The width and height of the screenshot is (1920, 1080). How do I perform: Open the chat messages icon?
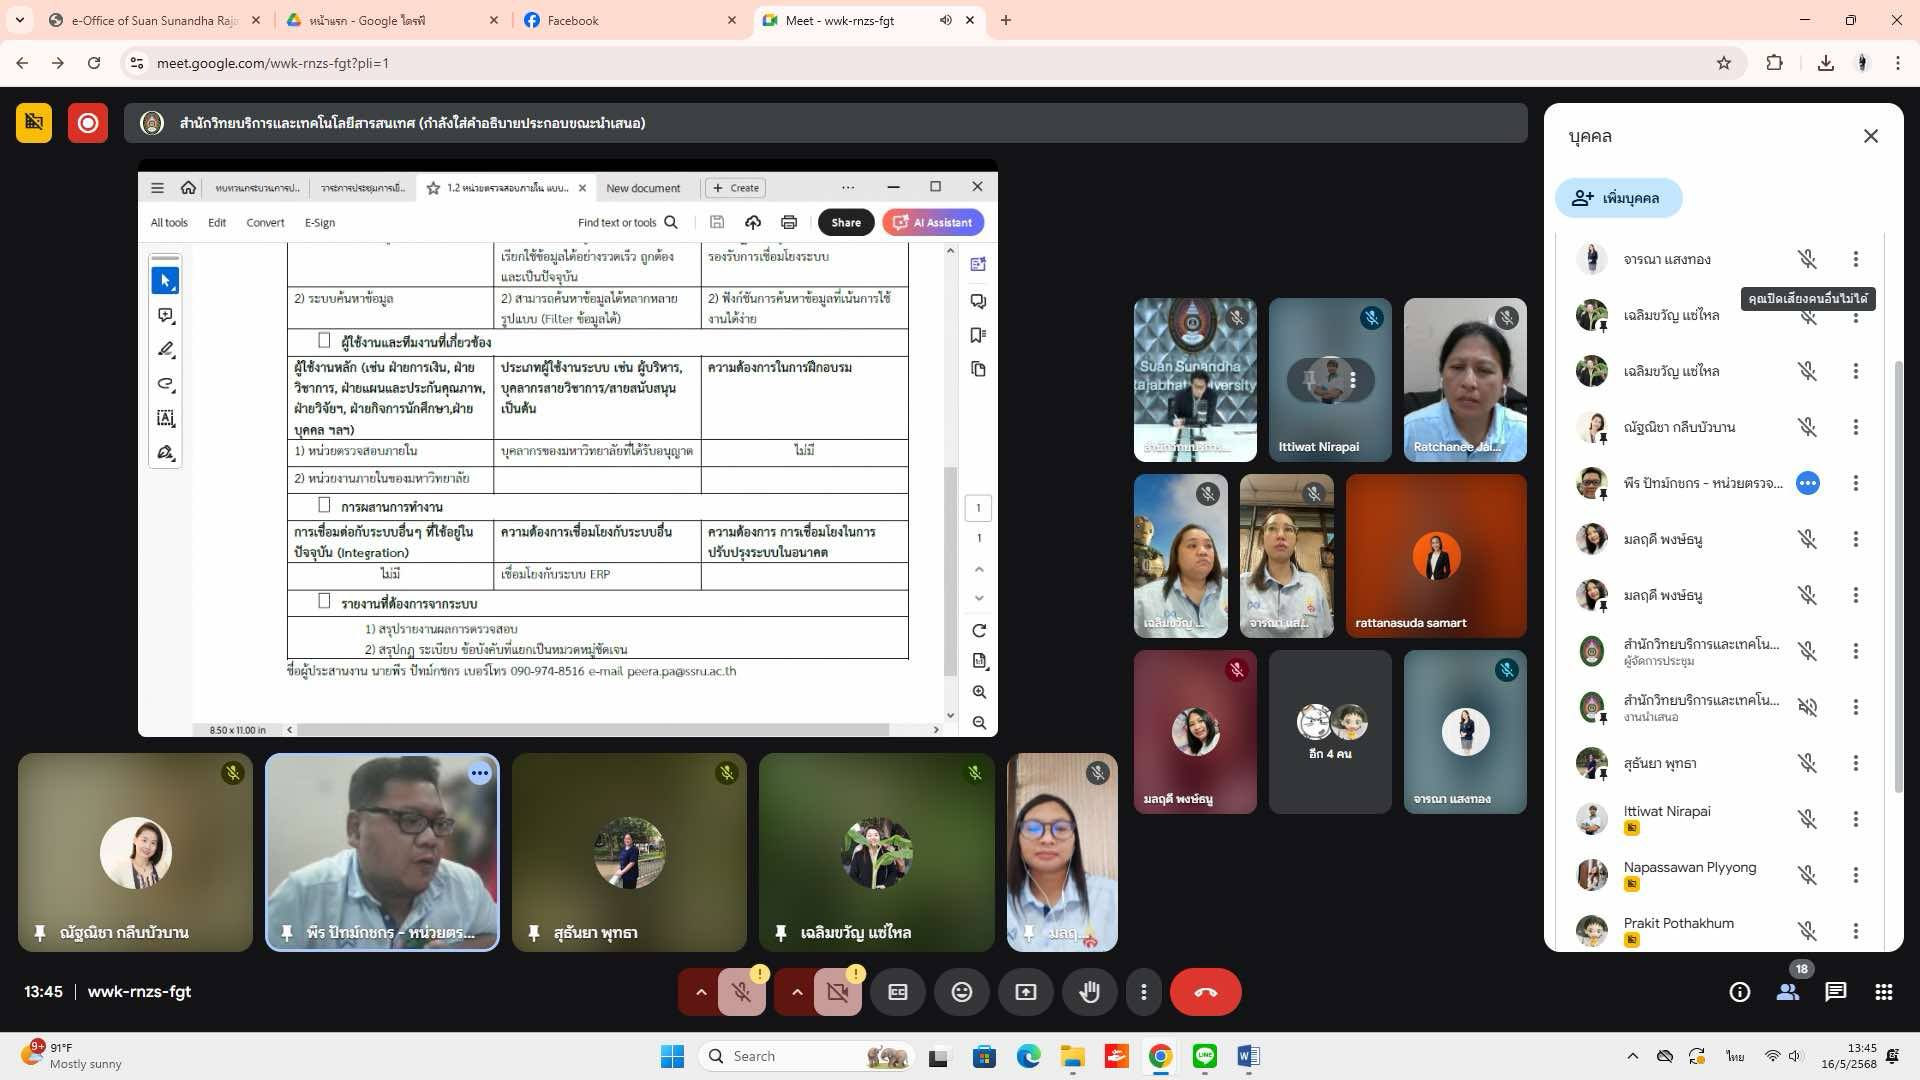1835,992
